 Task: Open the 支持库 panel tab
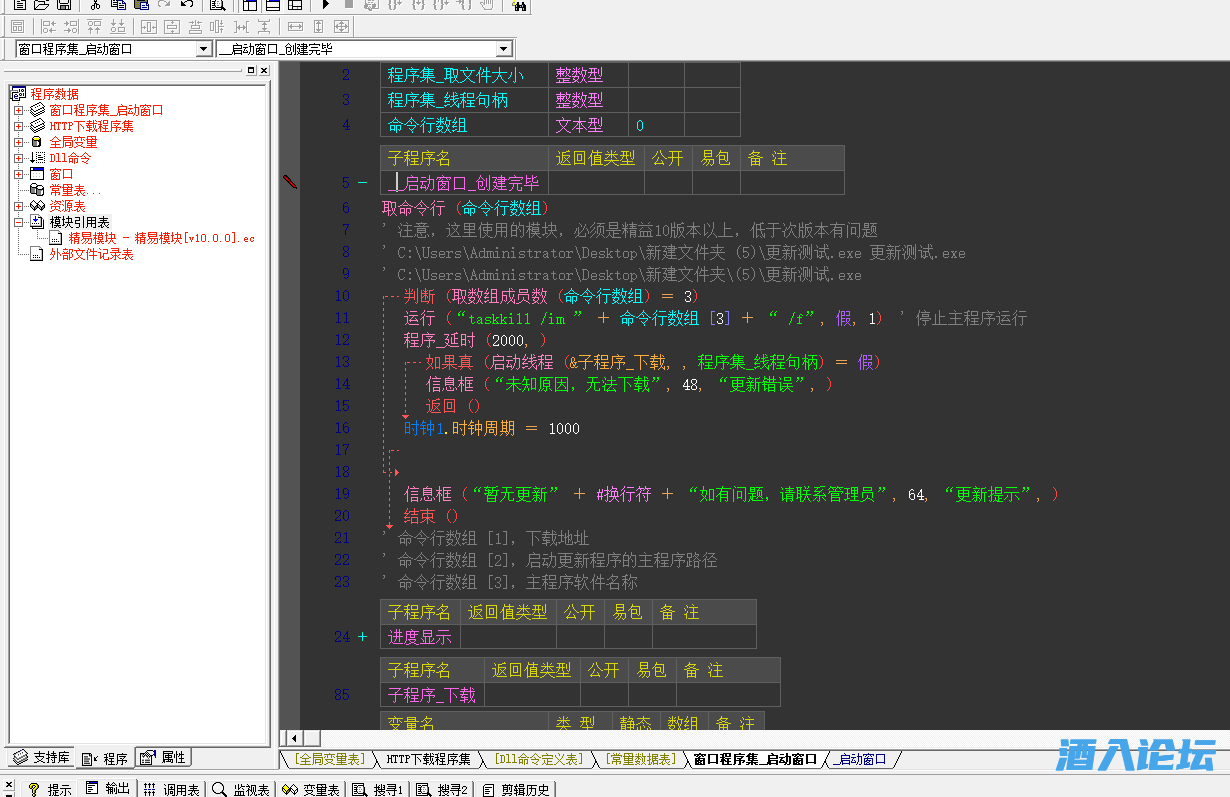coord(42,758)
